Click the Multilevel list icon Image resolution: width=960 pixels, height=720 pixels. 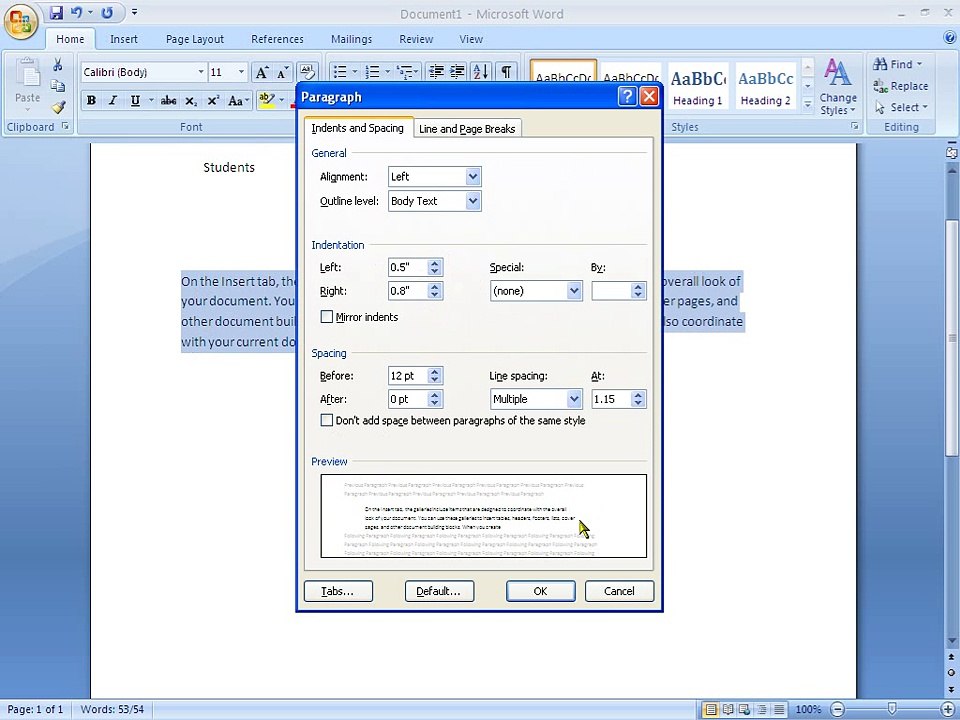point(405,72)
